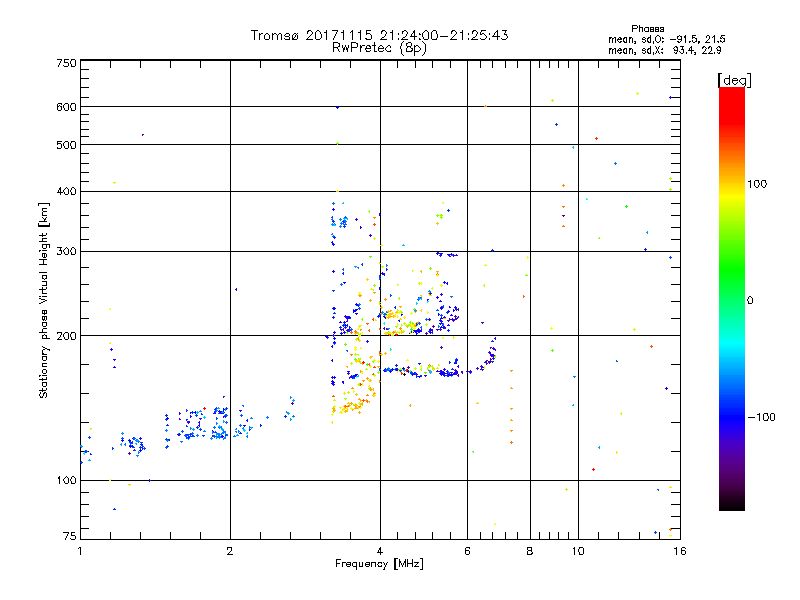Click the 'RwPretec (8p)' subtitle
Viewport: 800px width, 600px height.
click(379, 48)
